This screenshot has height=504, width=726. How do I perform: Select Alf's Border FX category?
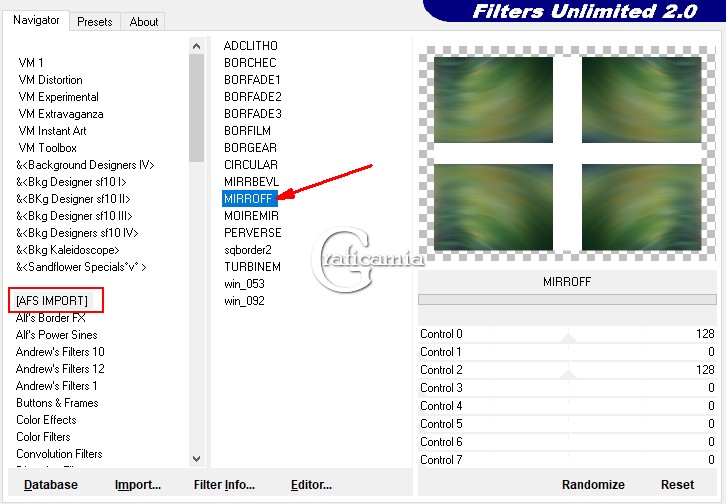pos(50,318)
